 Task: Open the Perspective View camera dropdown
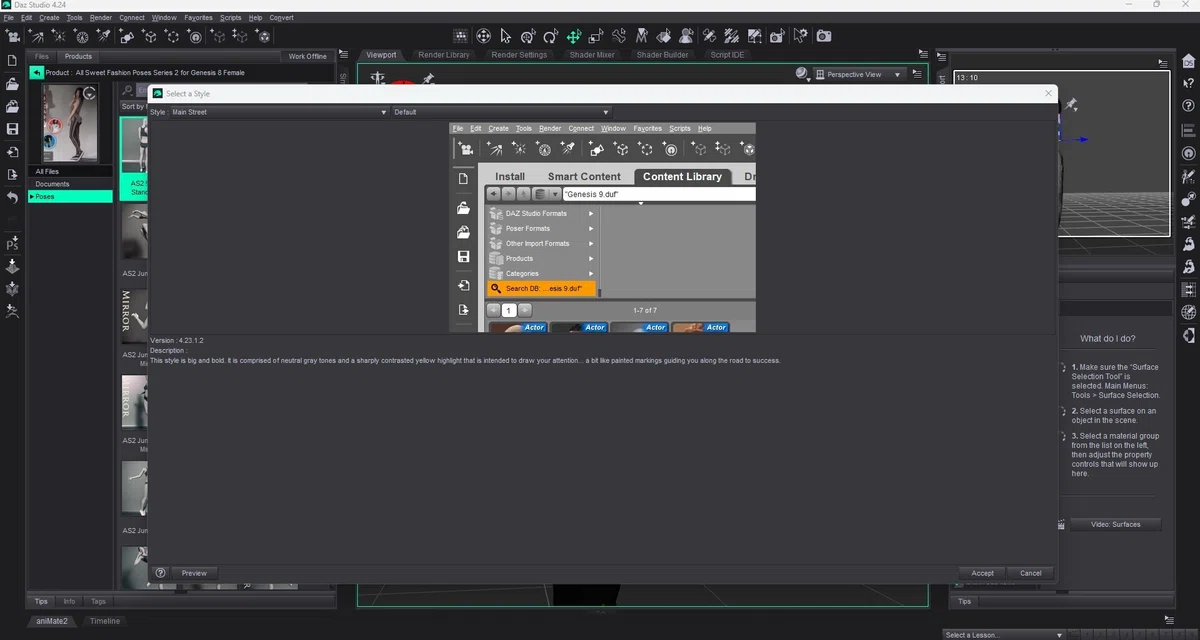859,74
